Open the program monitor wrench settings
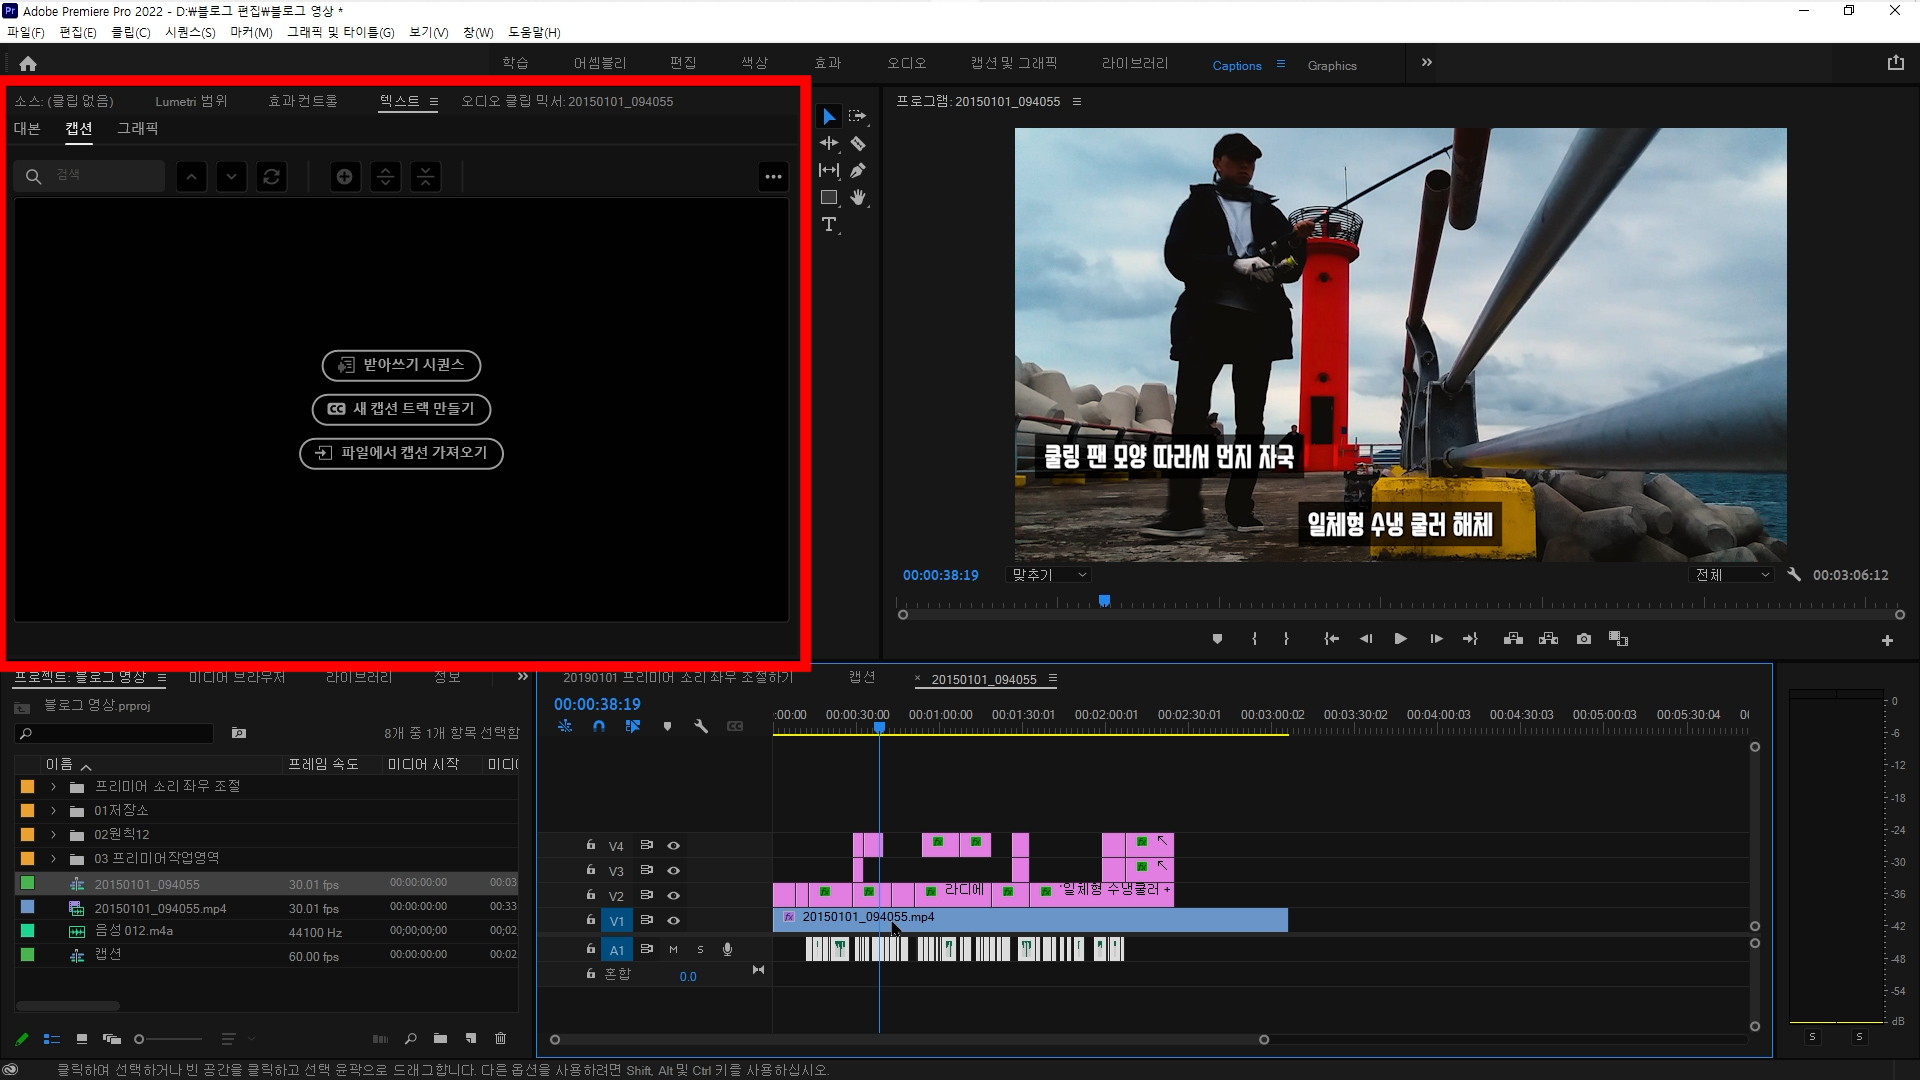 (x=1794, y=575)
